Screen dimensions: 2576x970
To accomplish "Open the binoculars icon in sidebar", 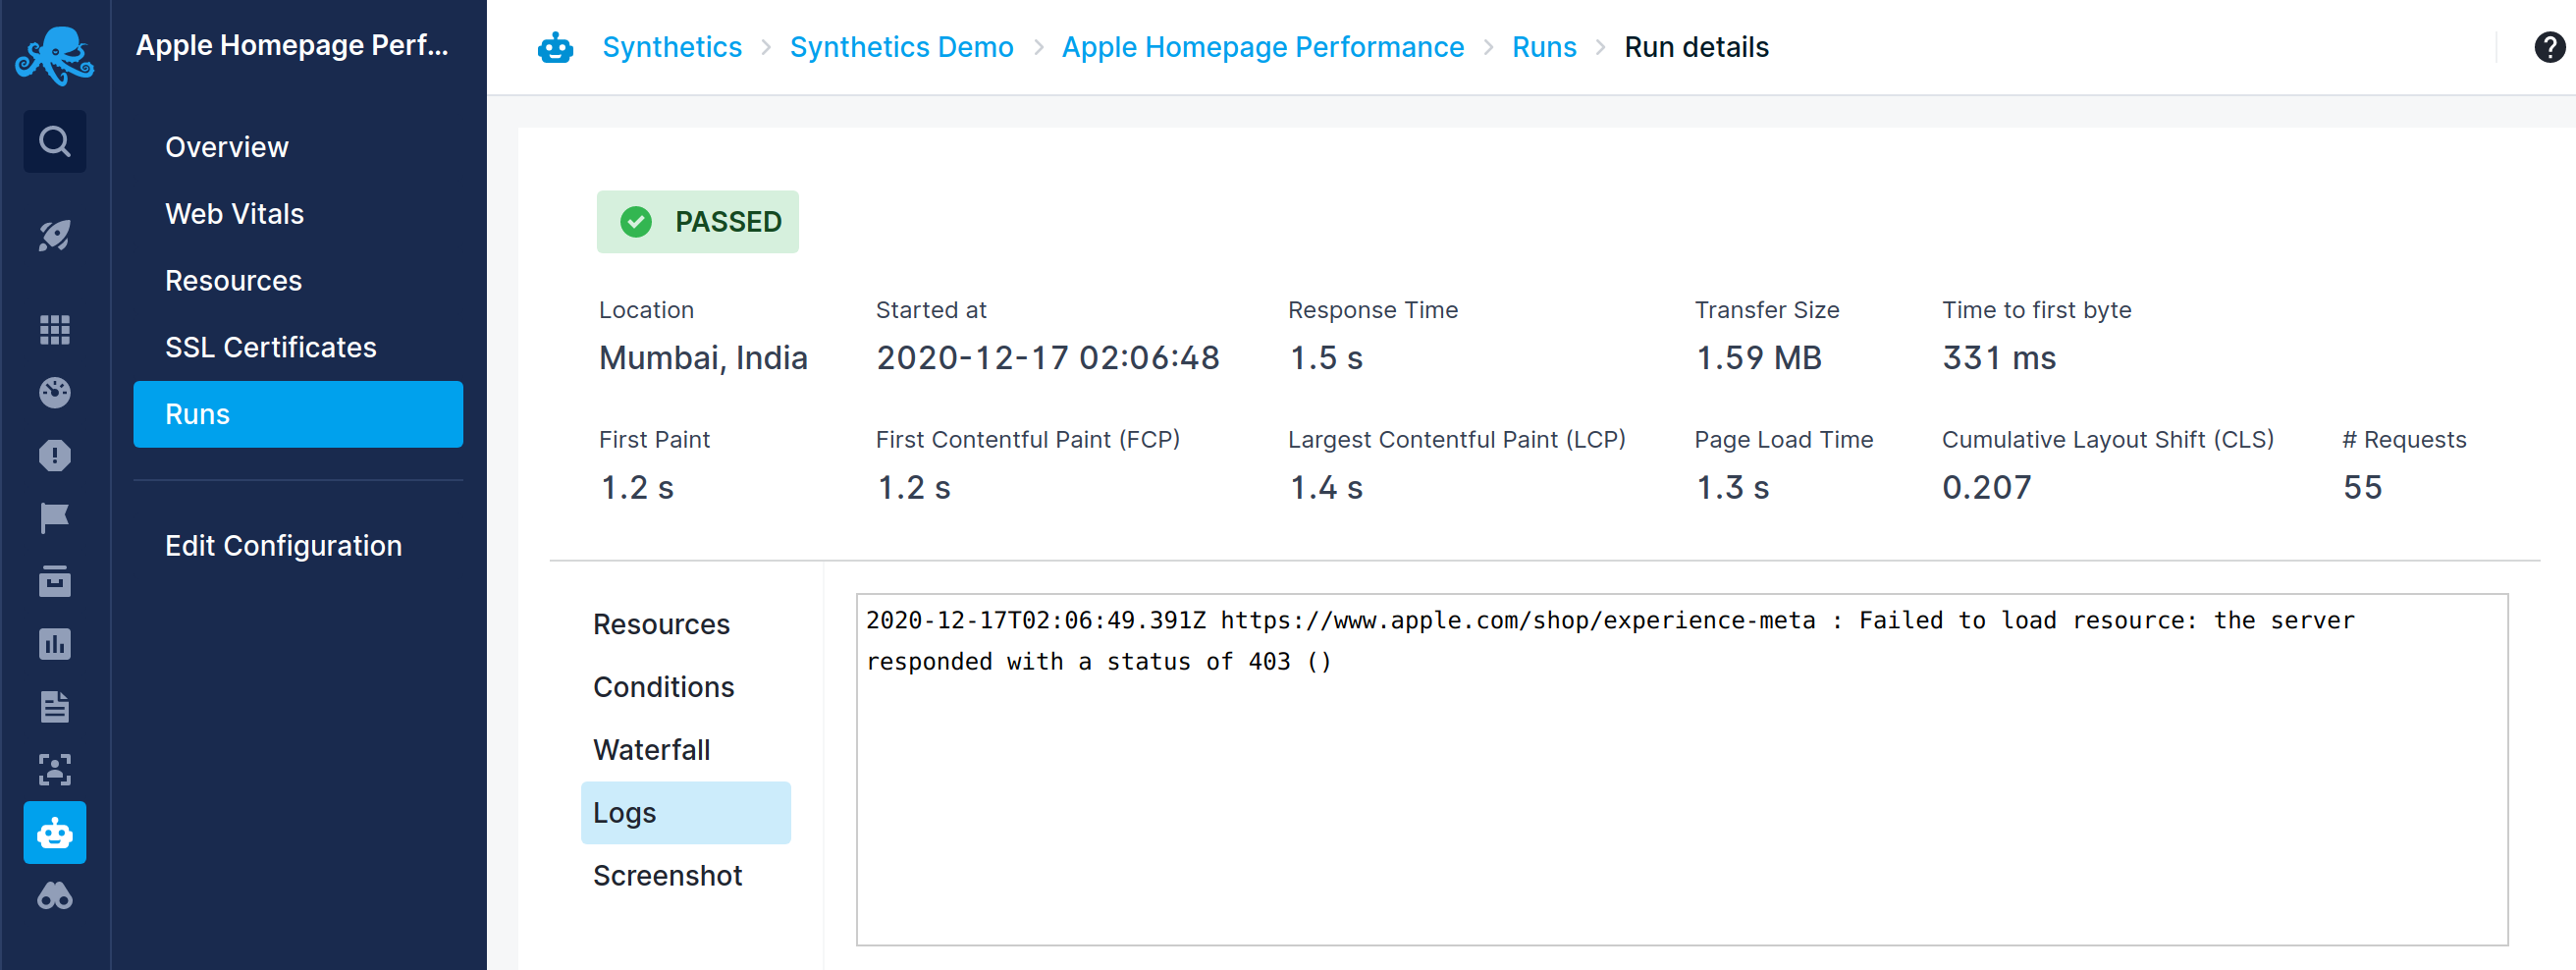I will (x=55, y=896).
